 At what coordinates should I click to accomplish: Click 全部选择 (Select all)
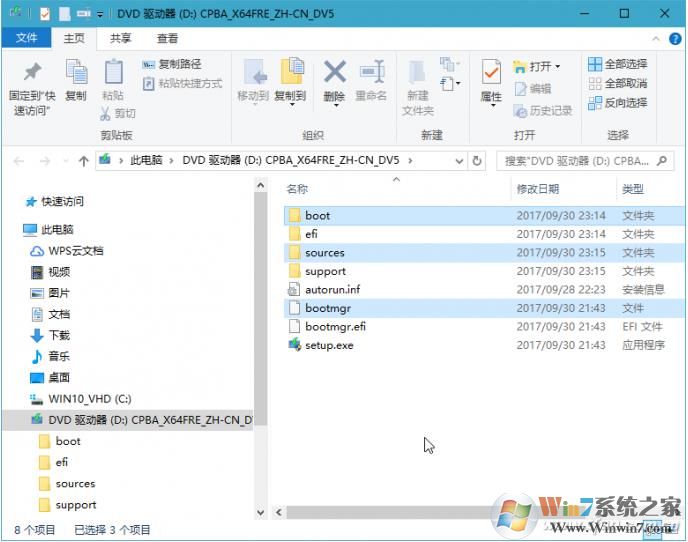tap(617, 64)
